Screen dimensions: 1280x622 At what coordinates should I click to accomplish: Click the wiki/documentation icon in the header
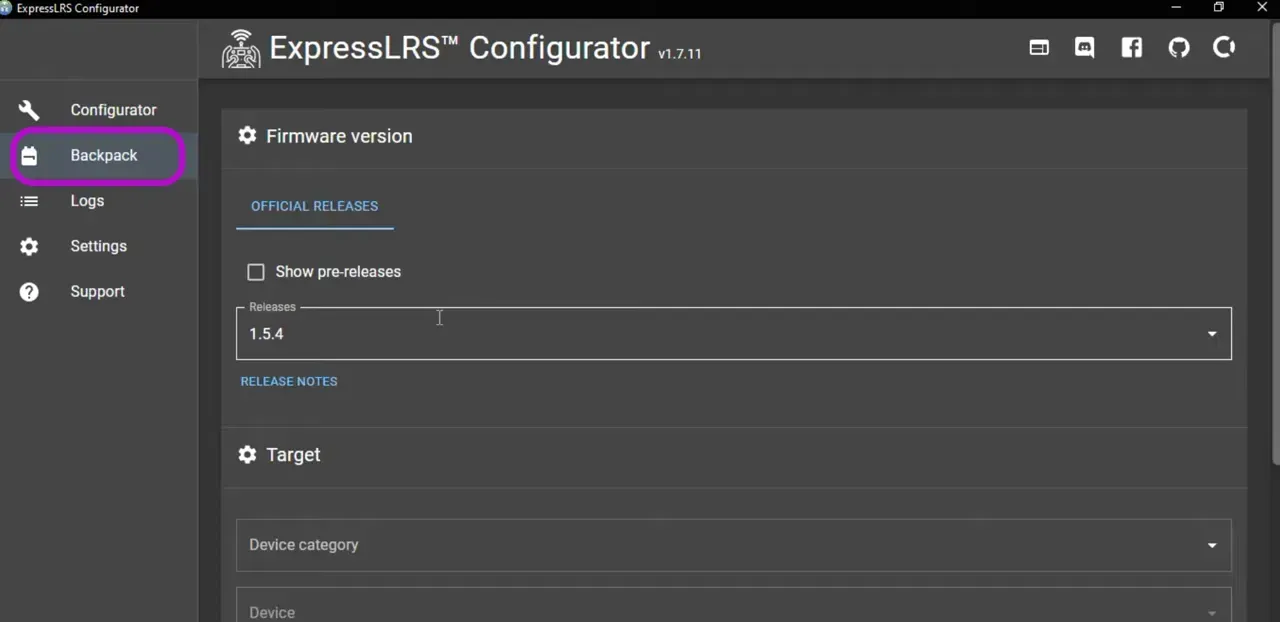(1039, 47)
